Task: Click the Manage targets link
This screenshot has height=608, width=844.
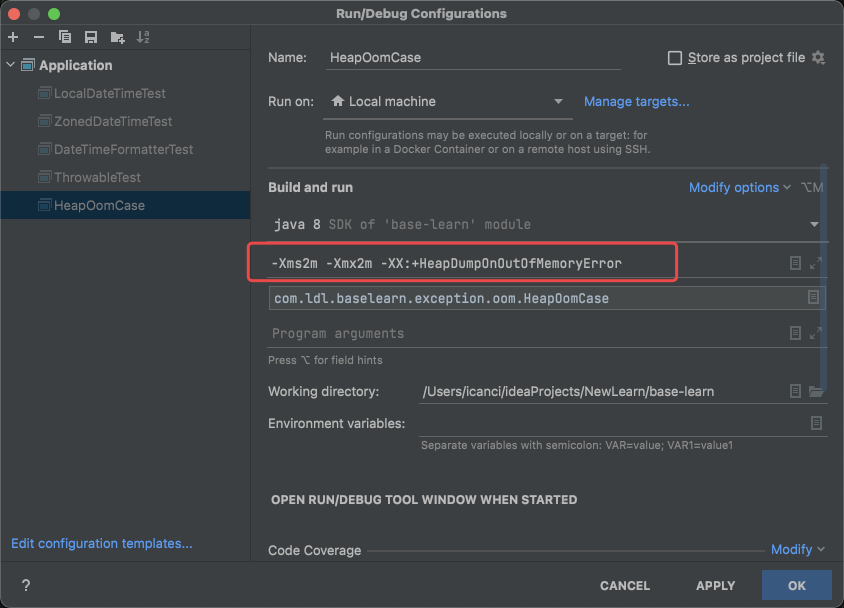Action: [637, 101]
